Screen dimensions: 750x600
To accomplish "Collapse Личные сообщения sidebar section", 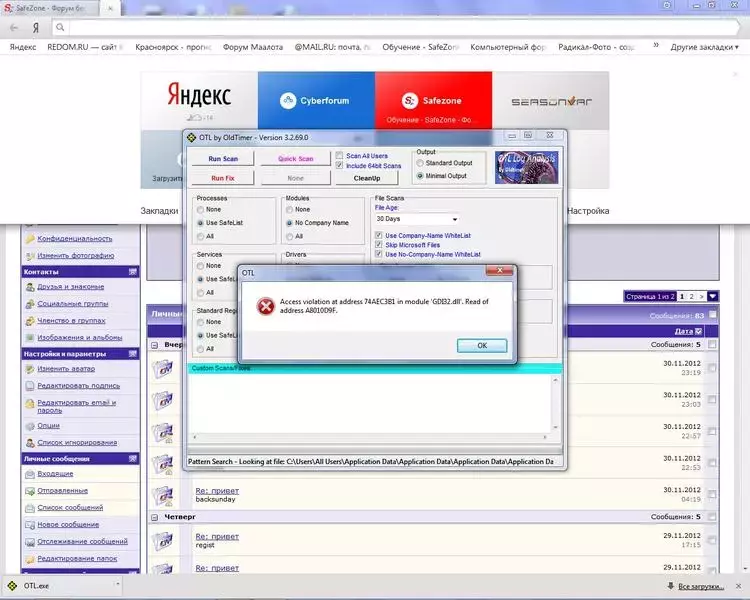I will pyautogui.click(x=133, y=458).
